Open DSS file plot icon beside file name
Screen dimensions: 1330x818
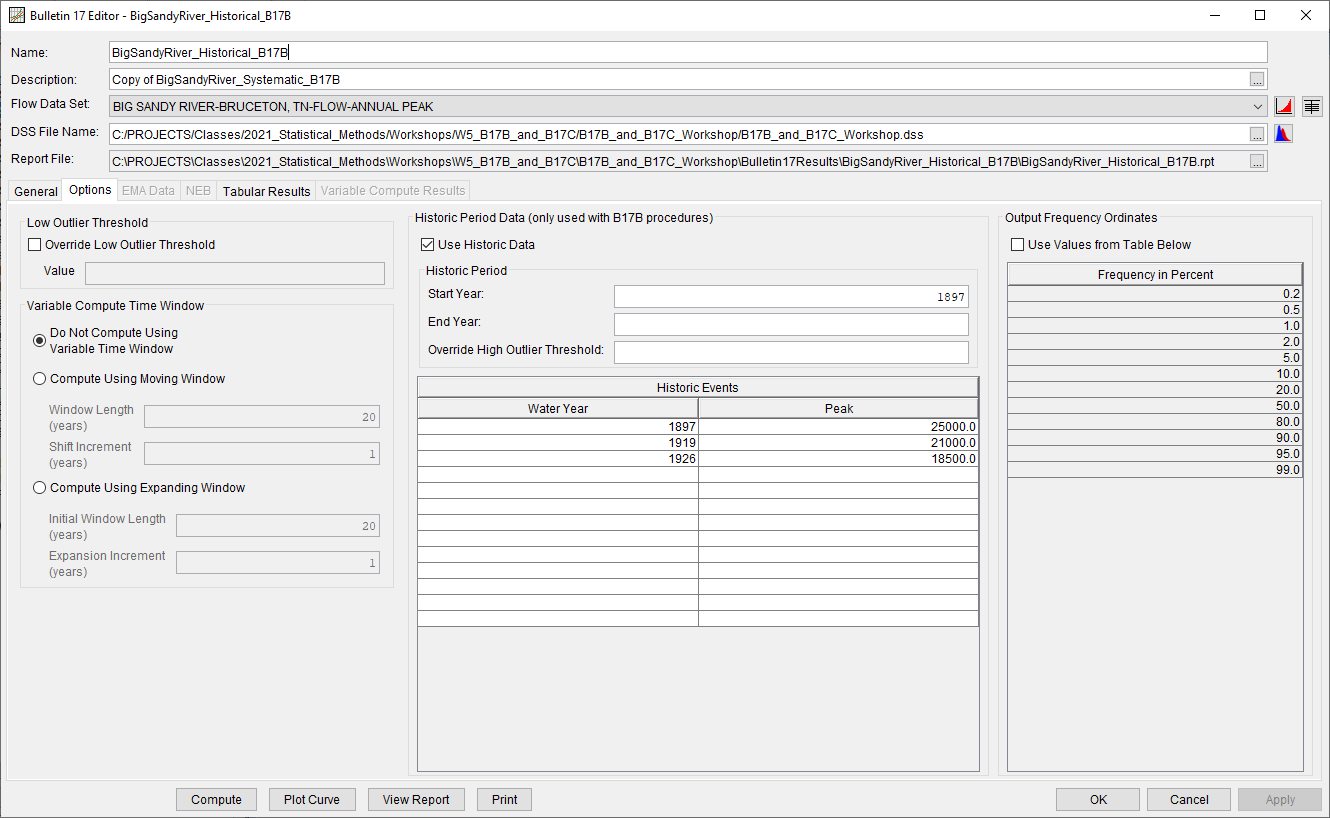pyautogui.click(x=1283, y=133)
